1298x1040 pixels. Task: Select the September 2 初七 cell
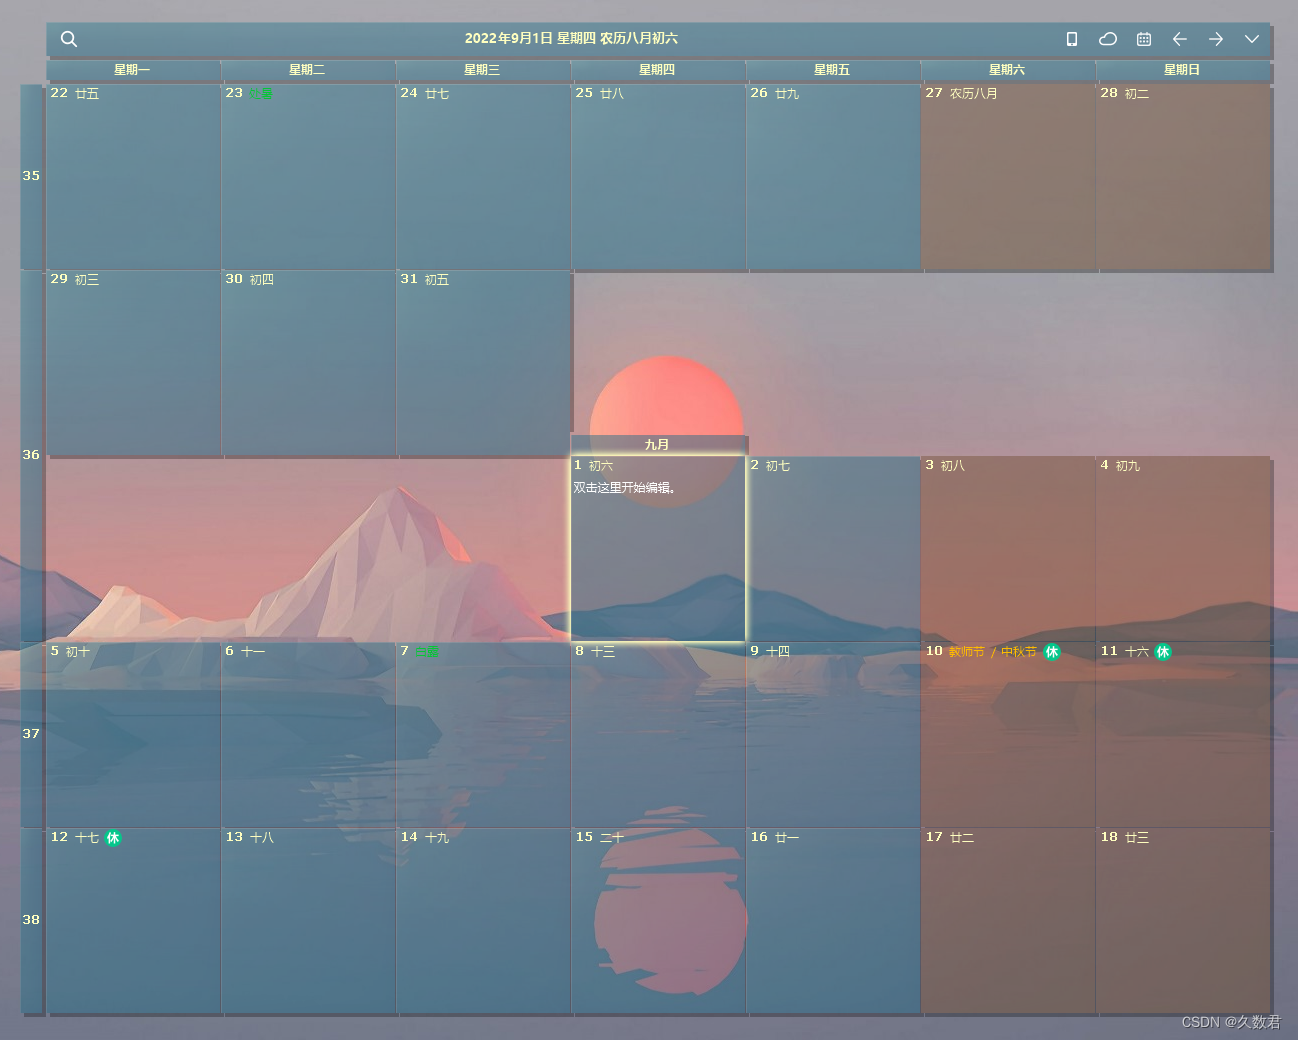click(833, 549)
